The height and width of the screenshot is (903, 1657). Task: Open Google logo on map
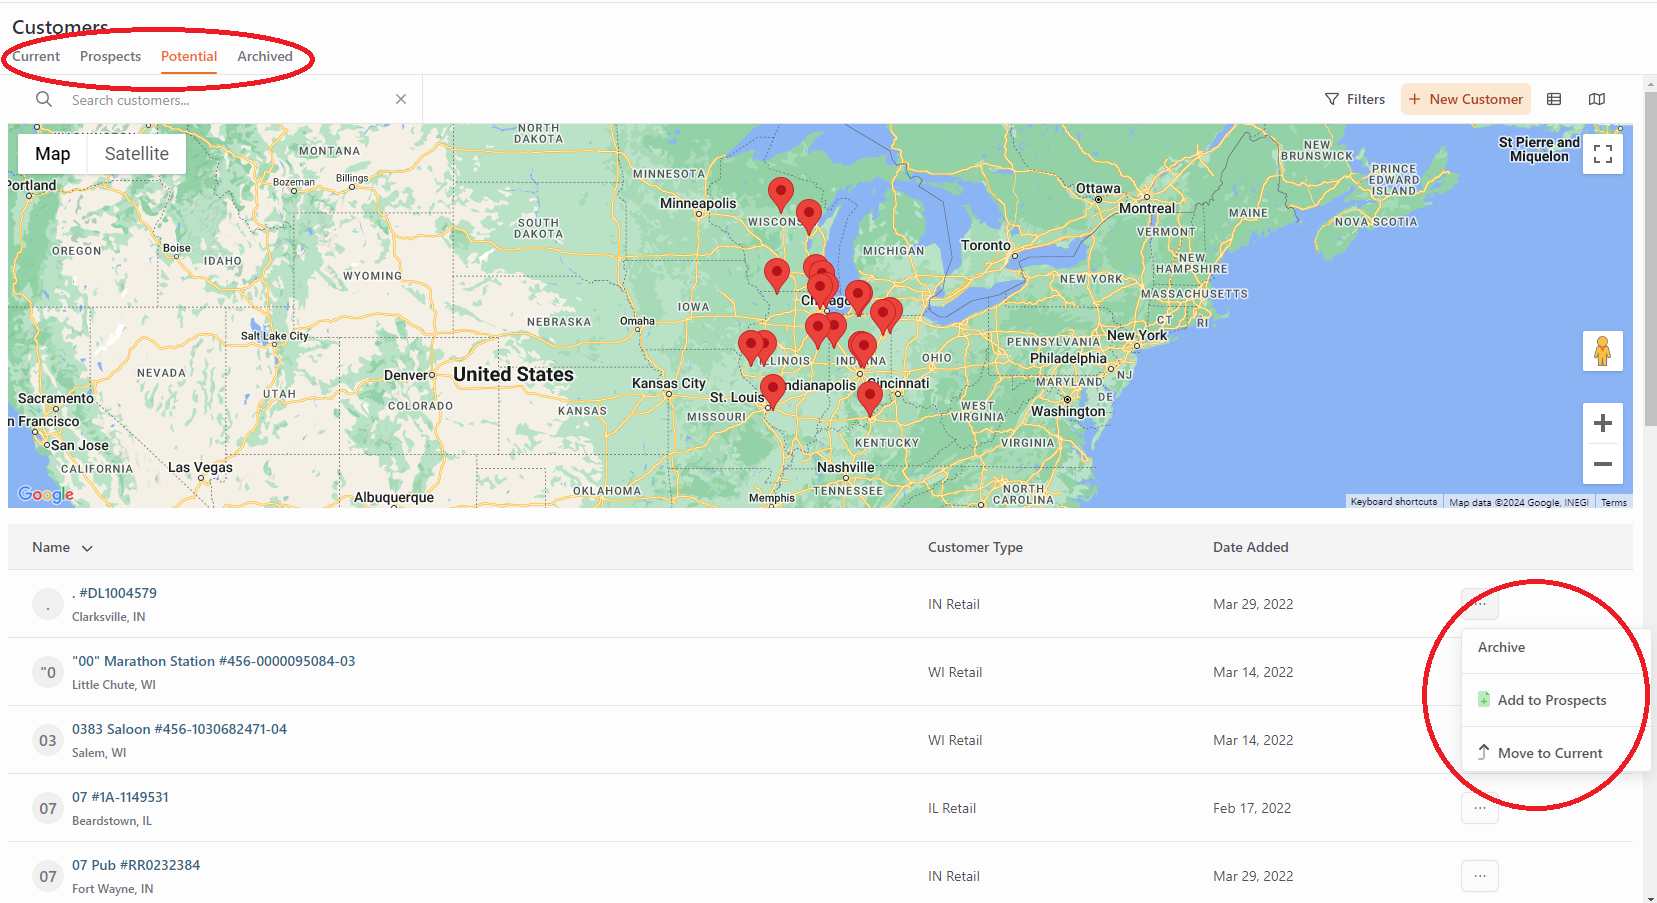pyautogui.click(x=46, y=494)
